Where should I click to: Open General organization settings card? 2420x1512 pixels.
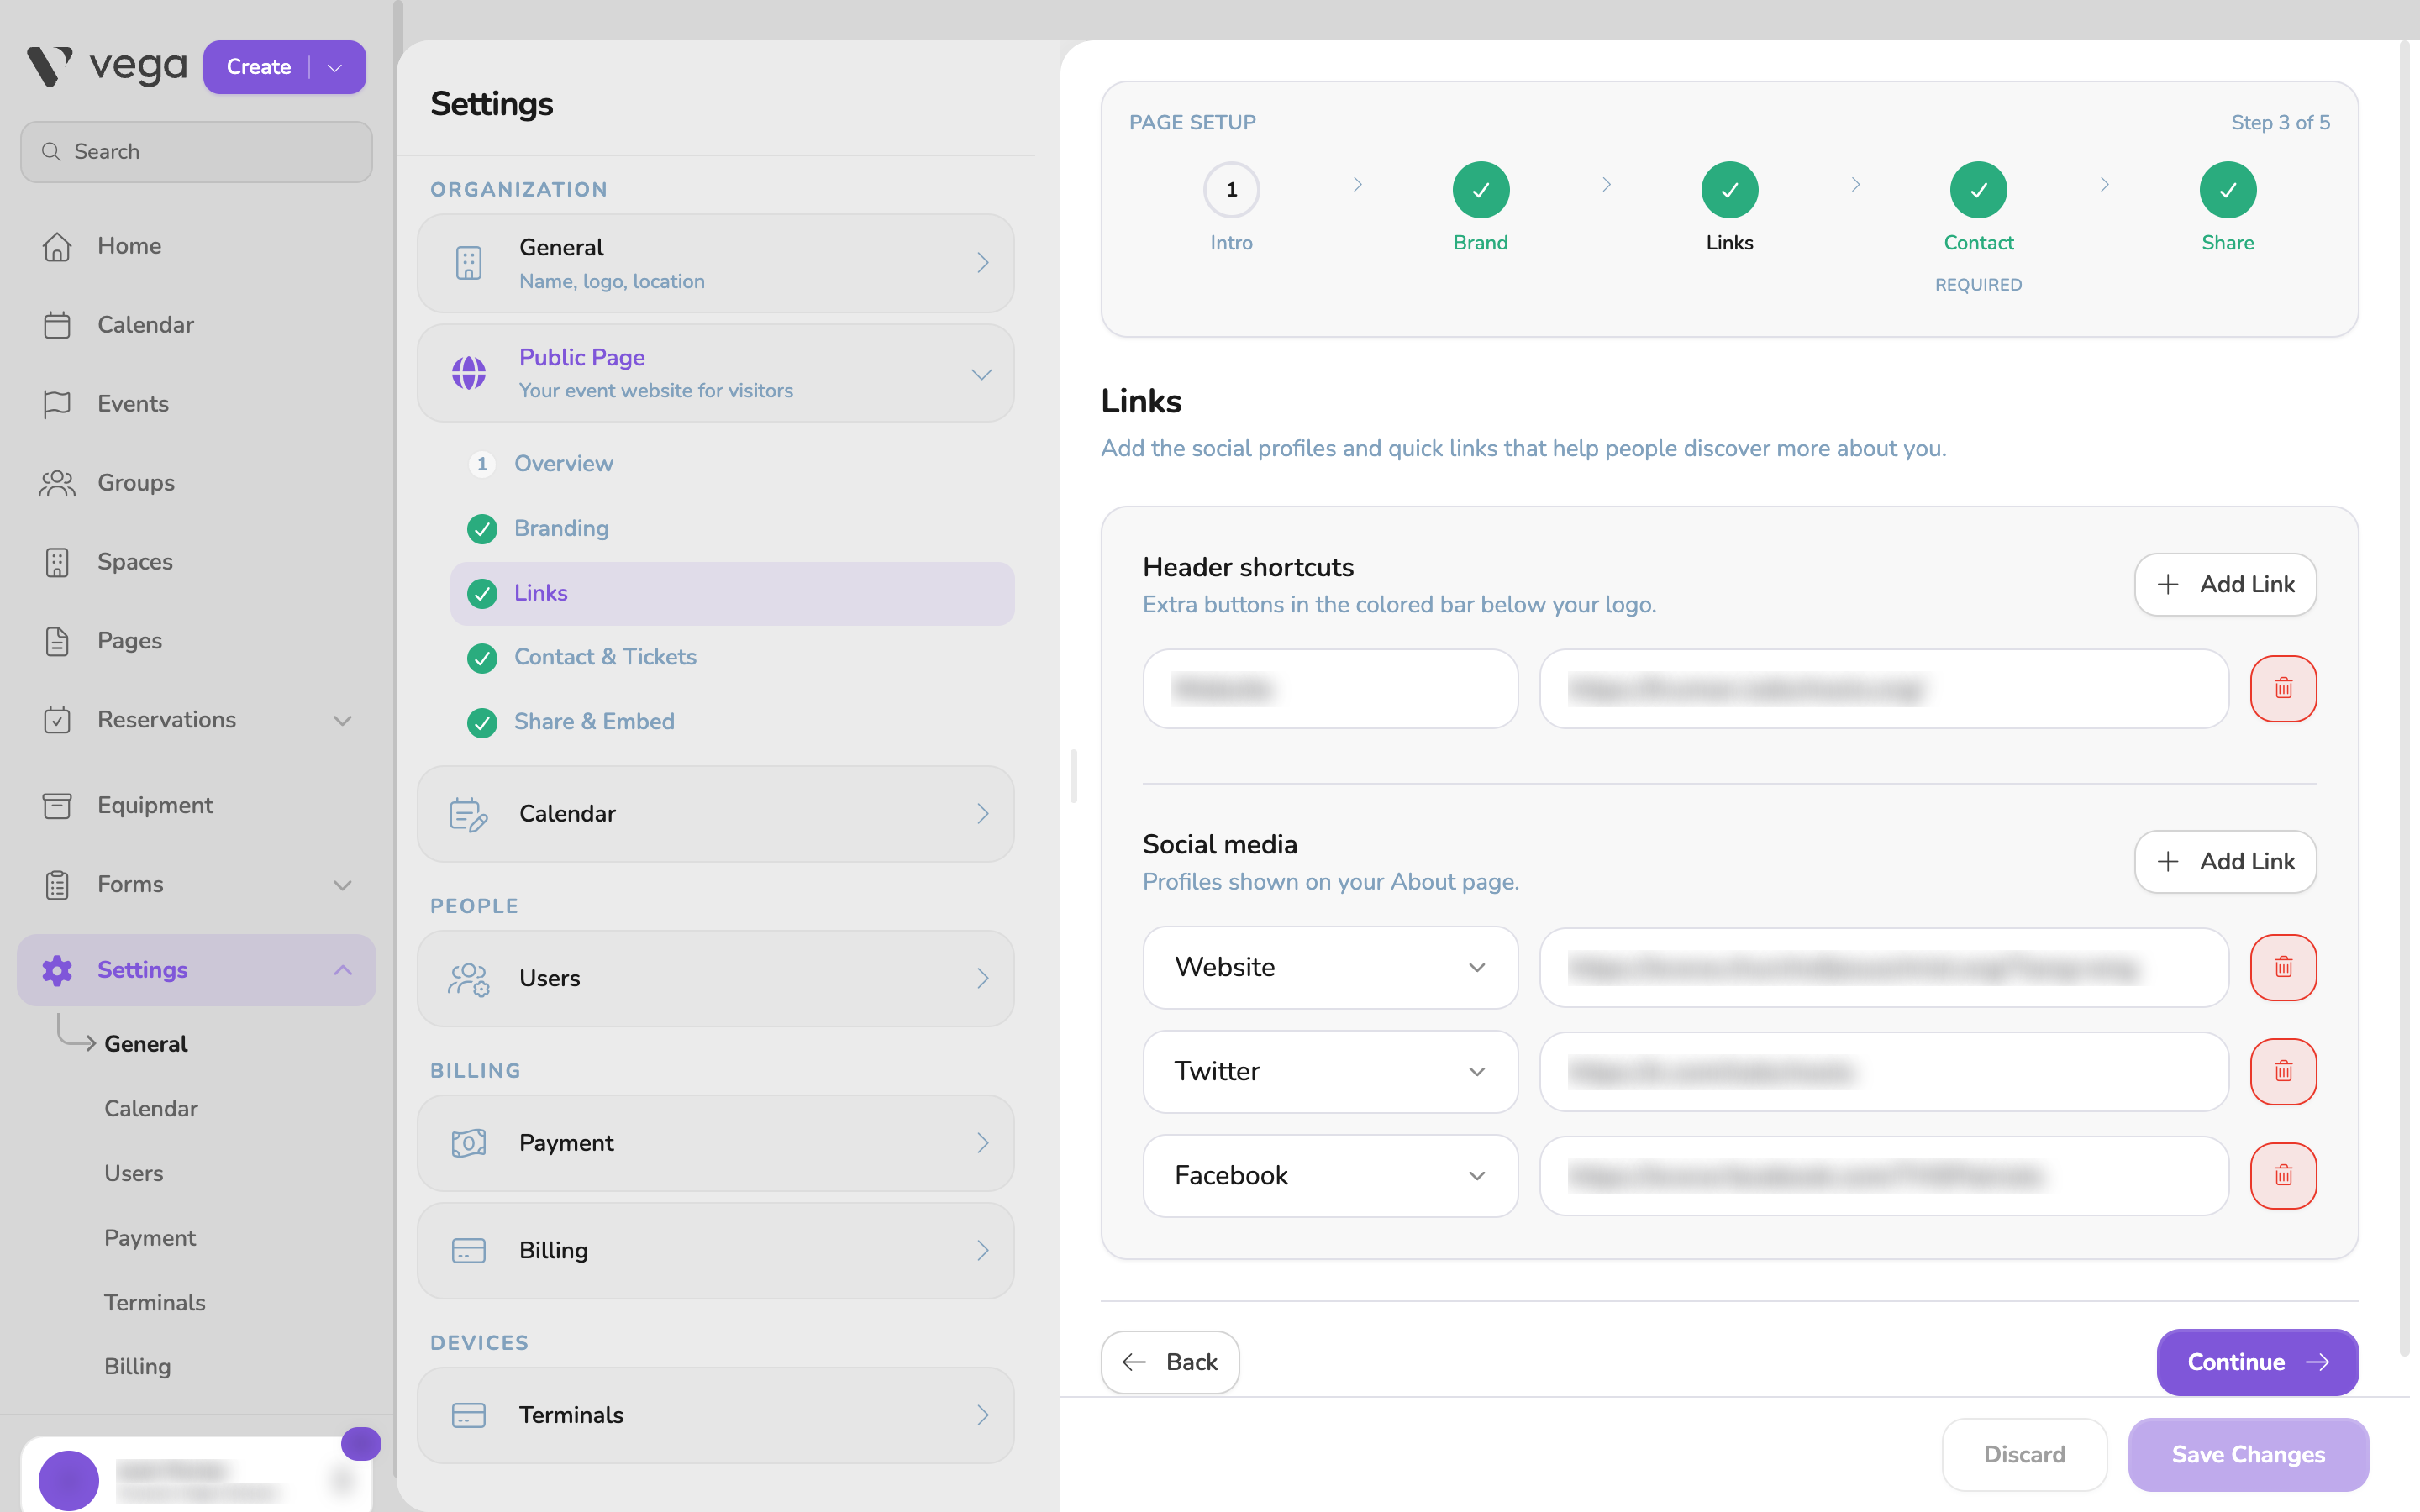pos(716,263)
